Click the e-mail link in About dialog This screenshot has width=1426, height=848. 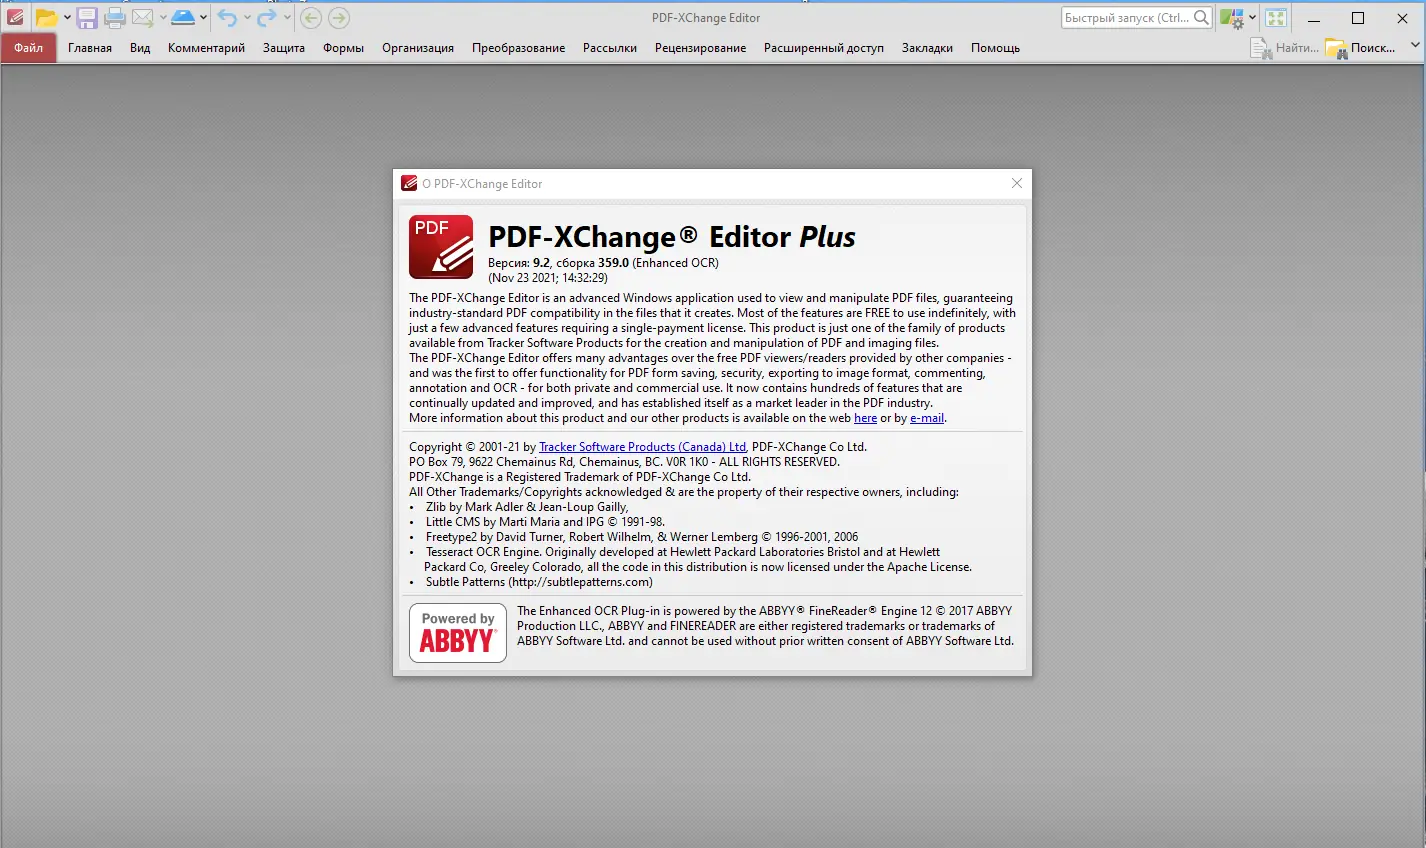927,418
